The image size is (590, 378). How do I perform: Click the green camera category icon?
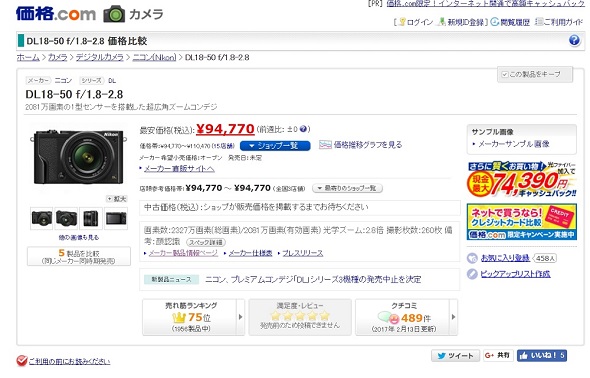pyautogui.click(x=114, y=14)
